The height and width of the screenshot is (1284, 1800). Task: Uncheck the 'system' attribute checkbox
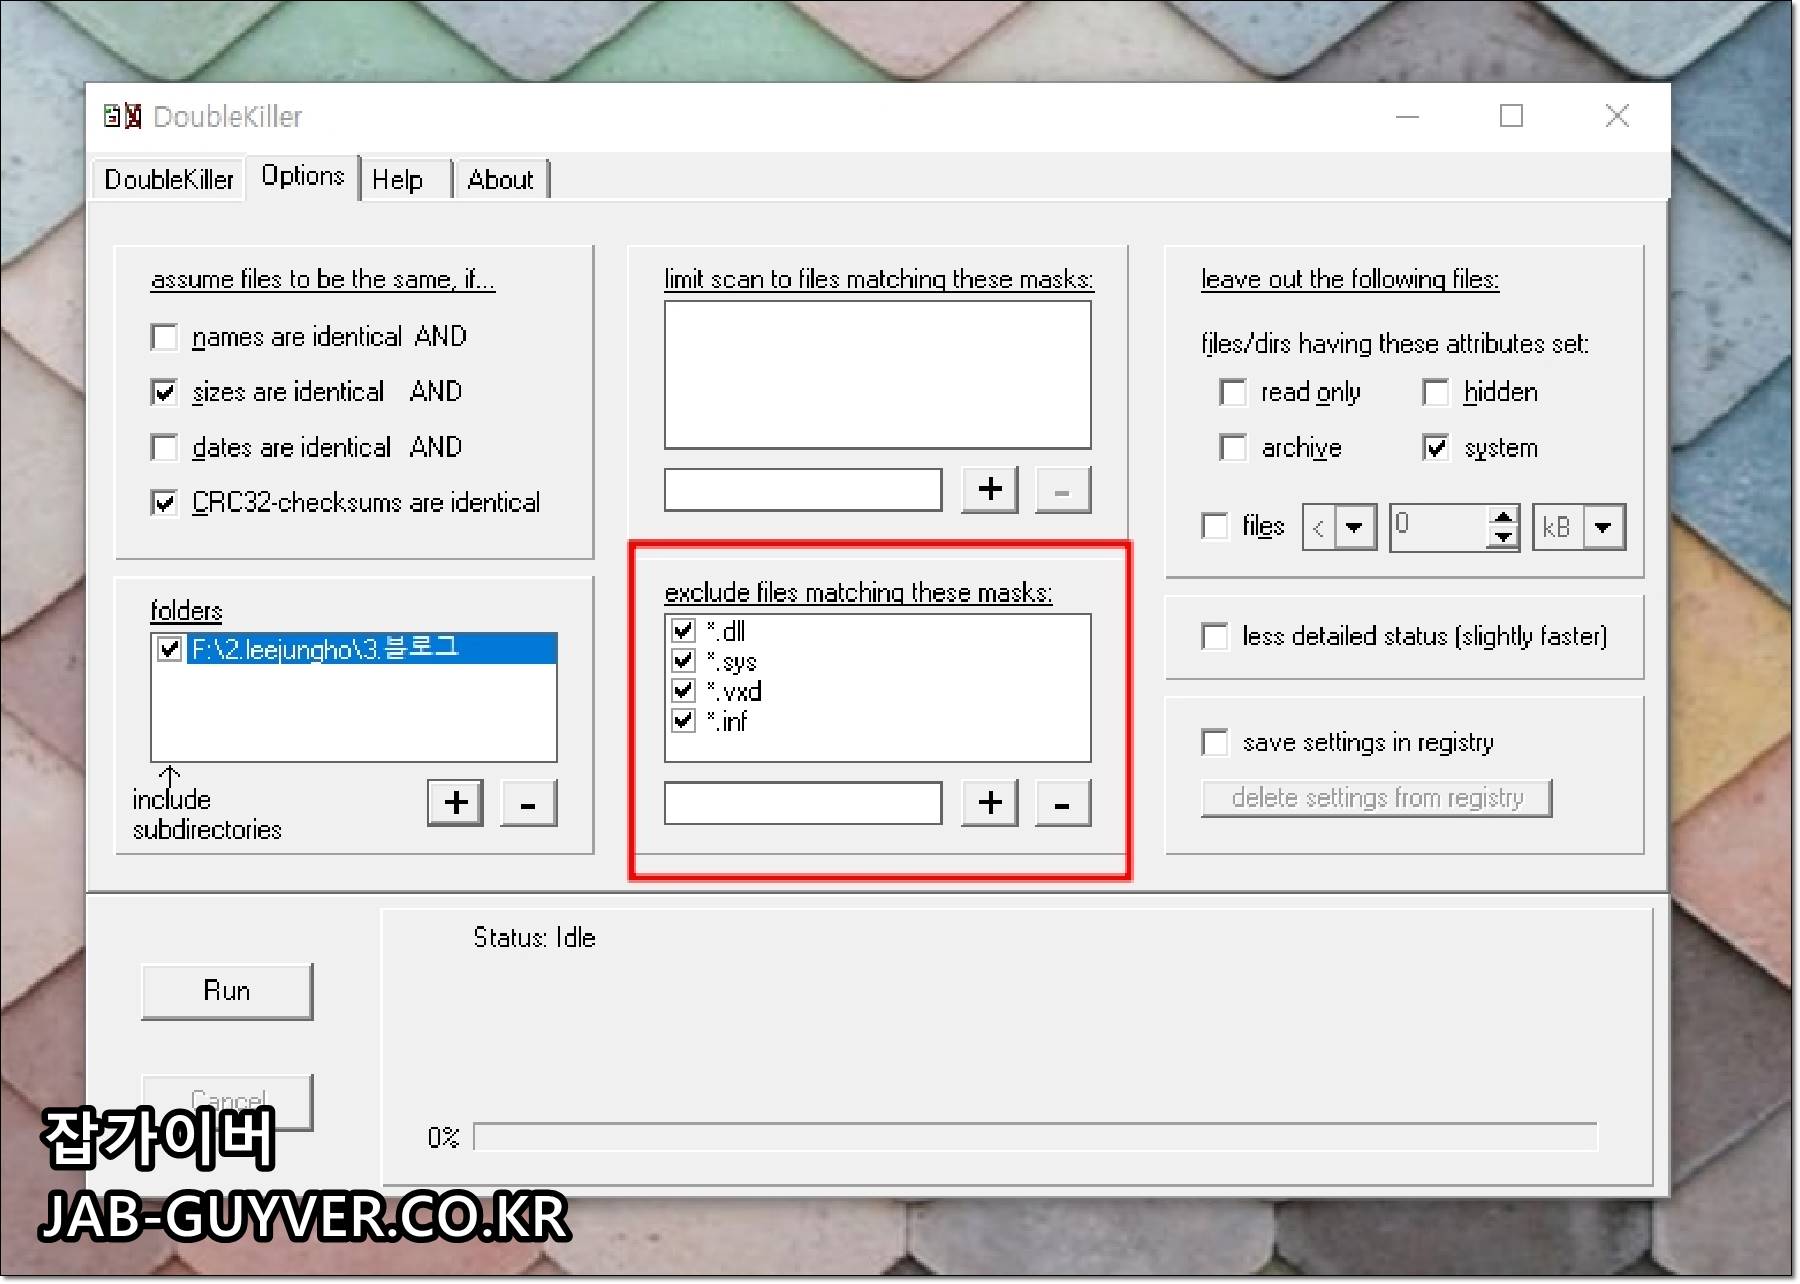click(x=1435, y=447)
